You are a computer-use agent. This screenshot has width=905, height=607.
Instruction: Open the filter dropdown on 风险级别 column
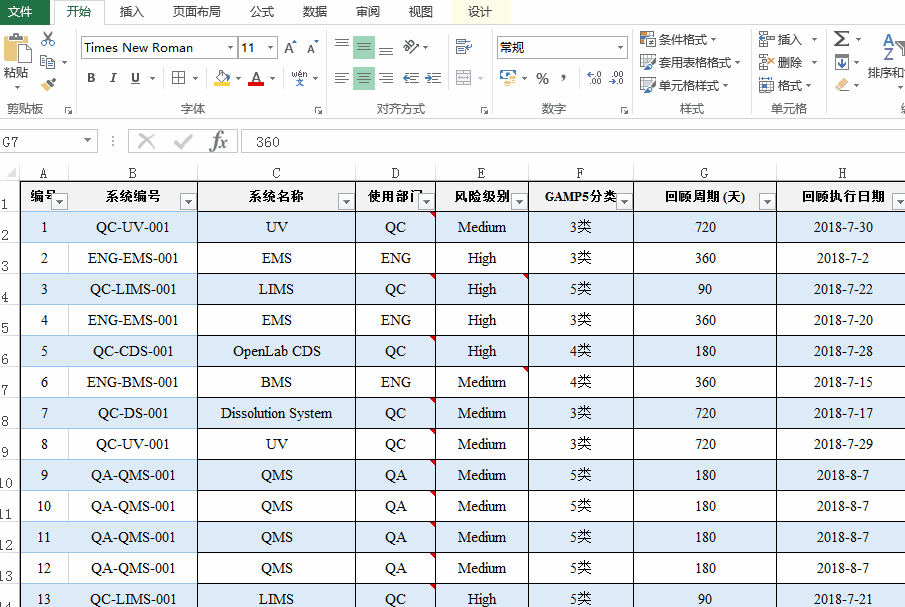(x=519, y=200)
